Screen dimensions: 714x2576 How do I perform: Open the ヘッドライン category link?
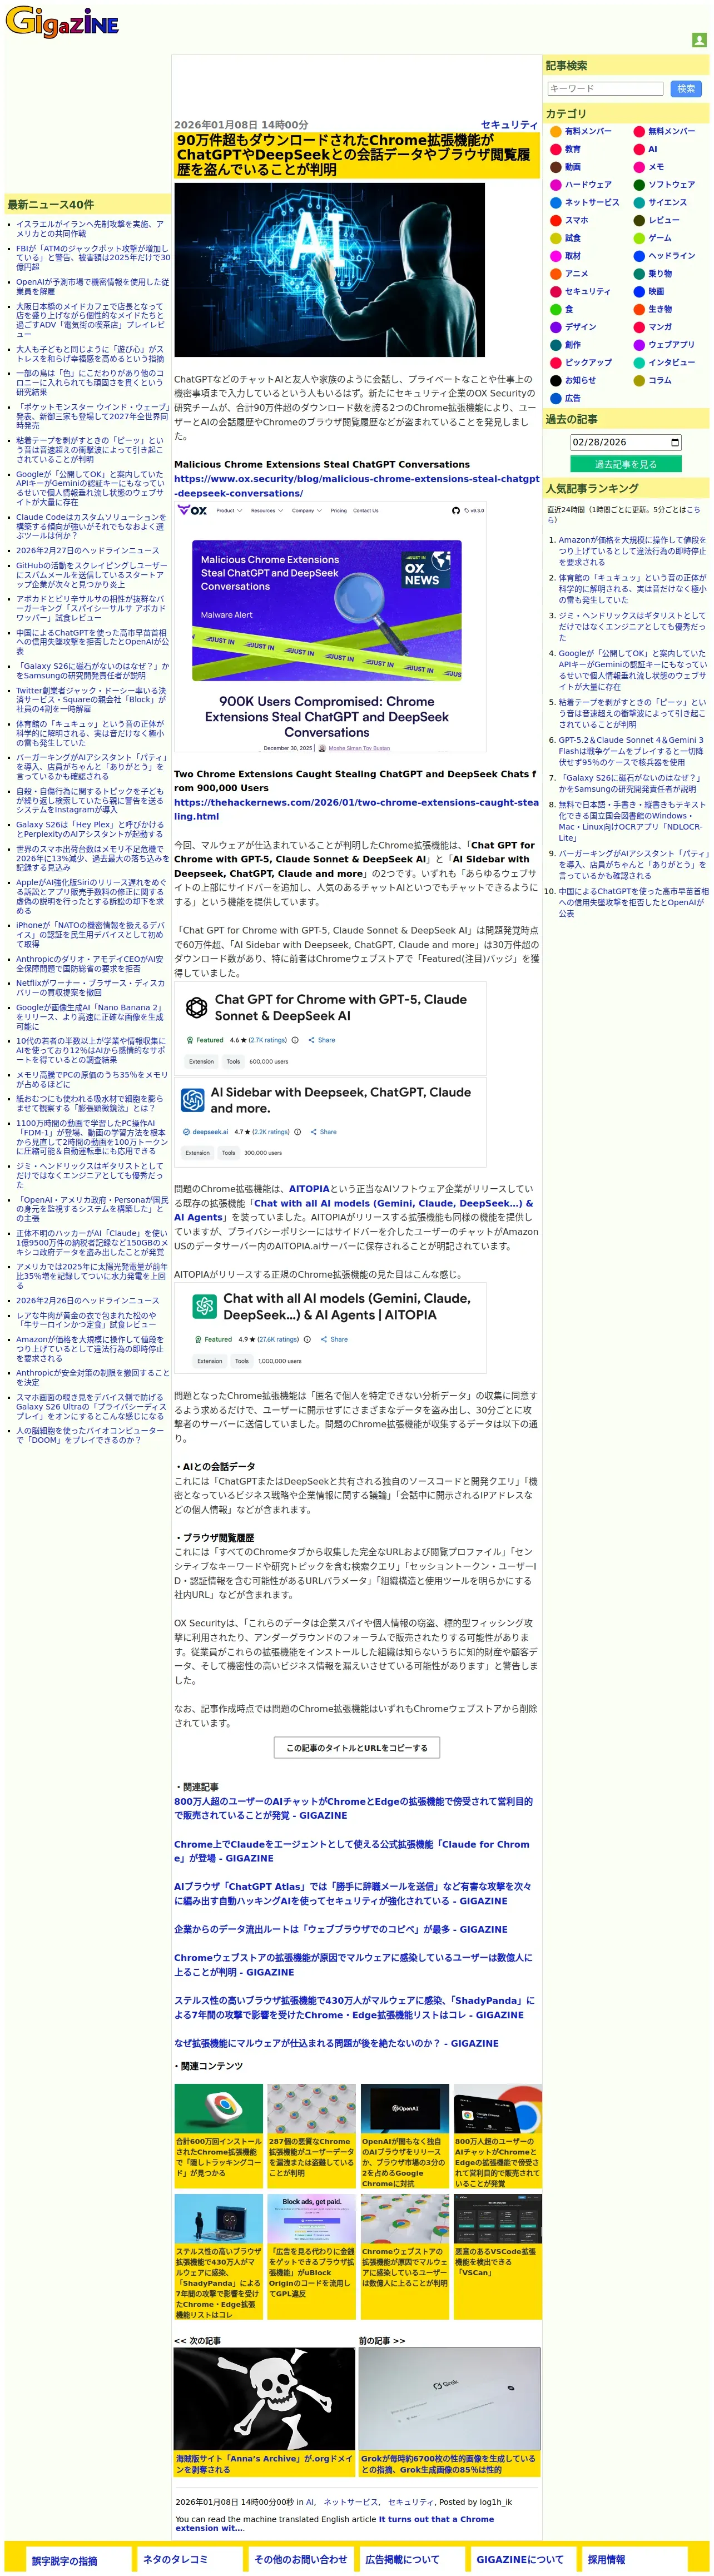point(672,256)
